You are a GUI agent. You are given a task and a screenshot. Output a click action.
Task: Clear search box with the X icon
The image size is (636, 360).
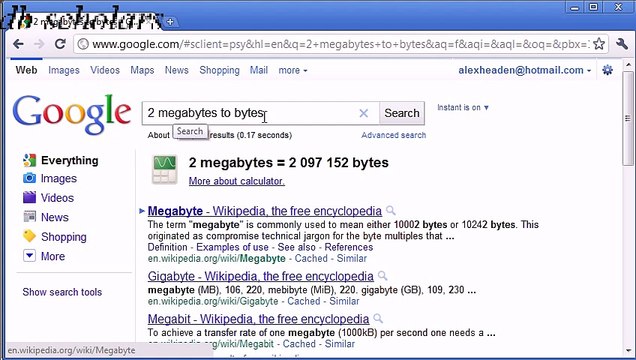pos(364,113)
